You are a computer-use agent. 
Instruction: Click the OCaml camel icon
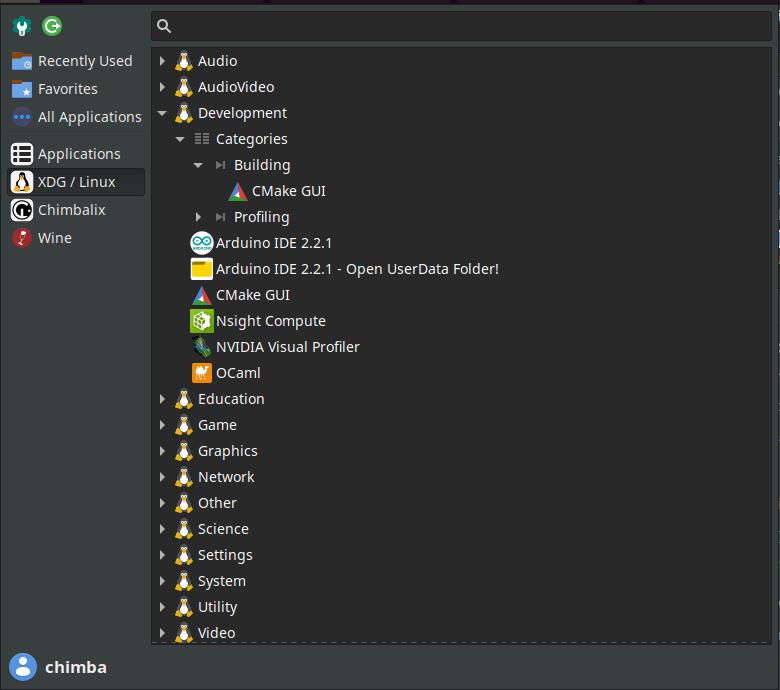[x=202, y=373]
